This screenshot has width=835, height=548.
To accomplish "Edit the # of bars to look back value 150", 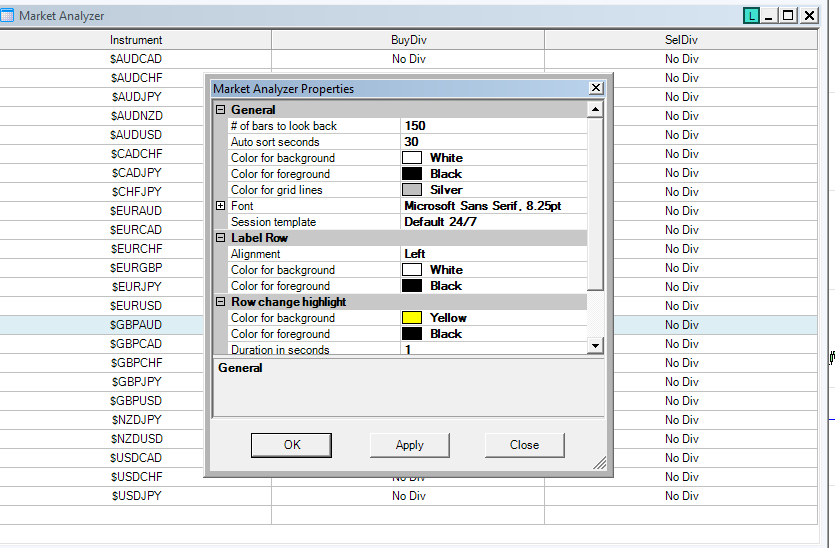I will (x=494, y=126).
